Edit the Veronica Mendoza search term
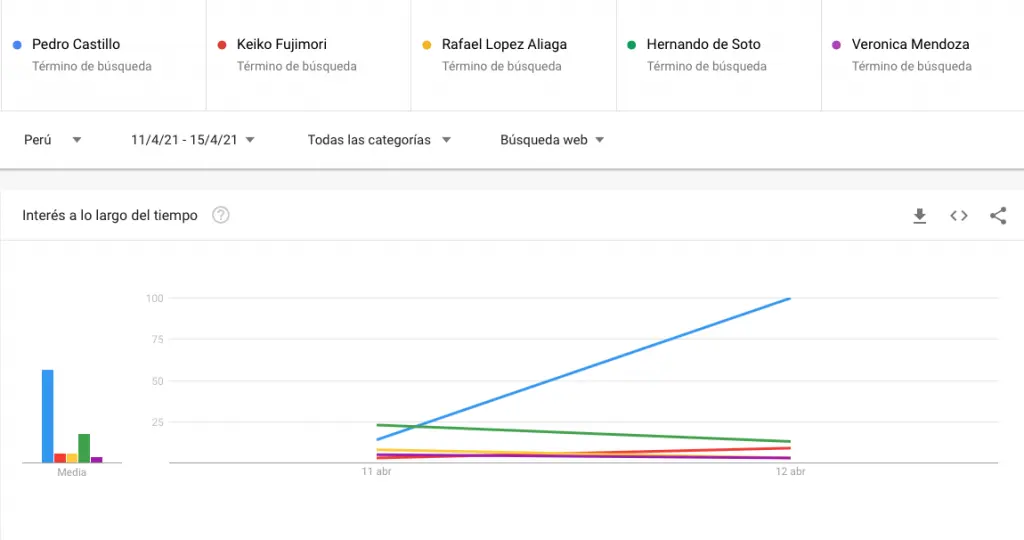 [x=910, y=44]
